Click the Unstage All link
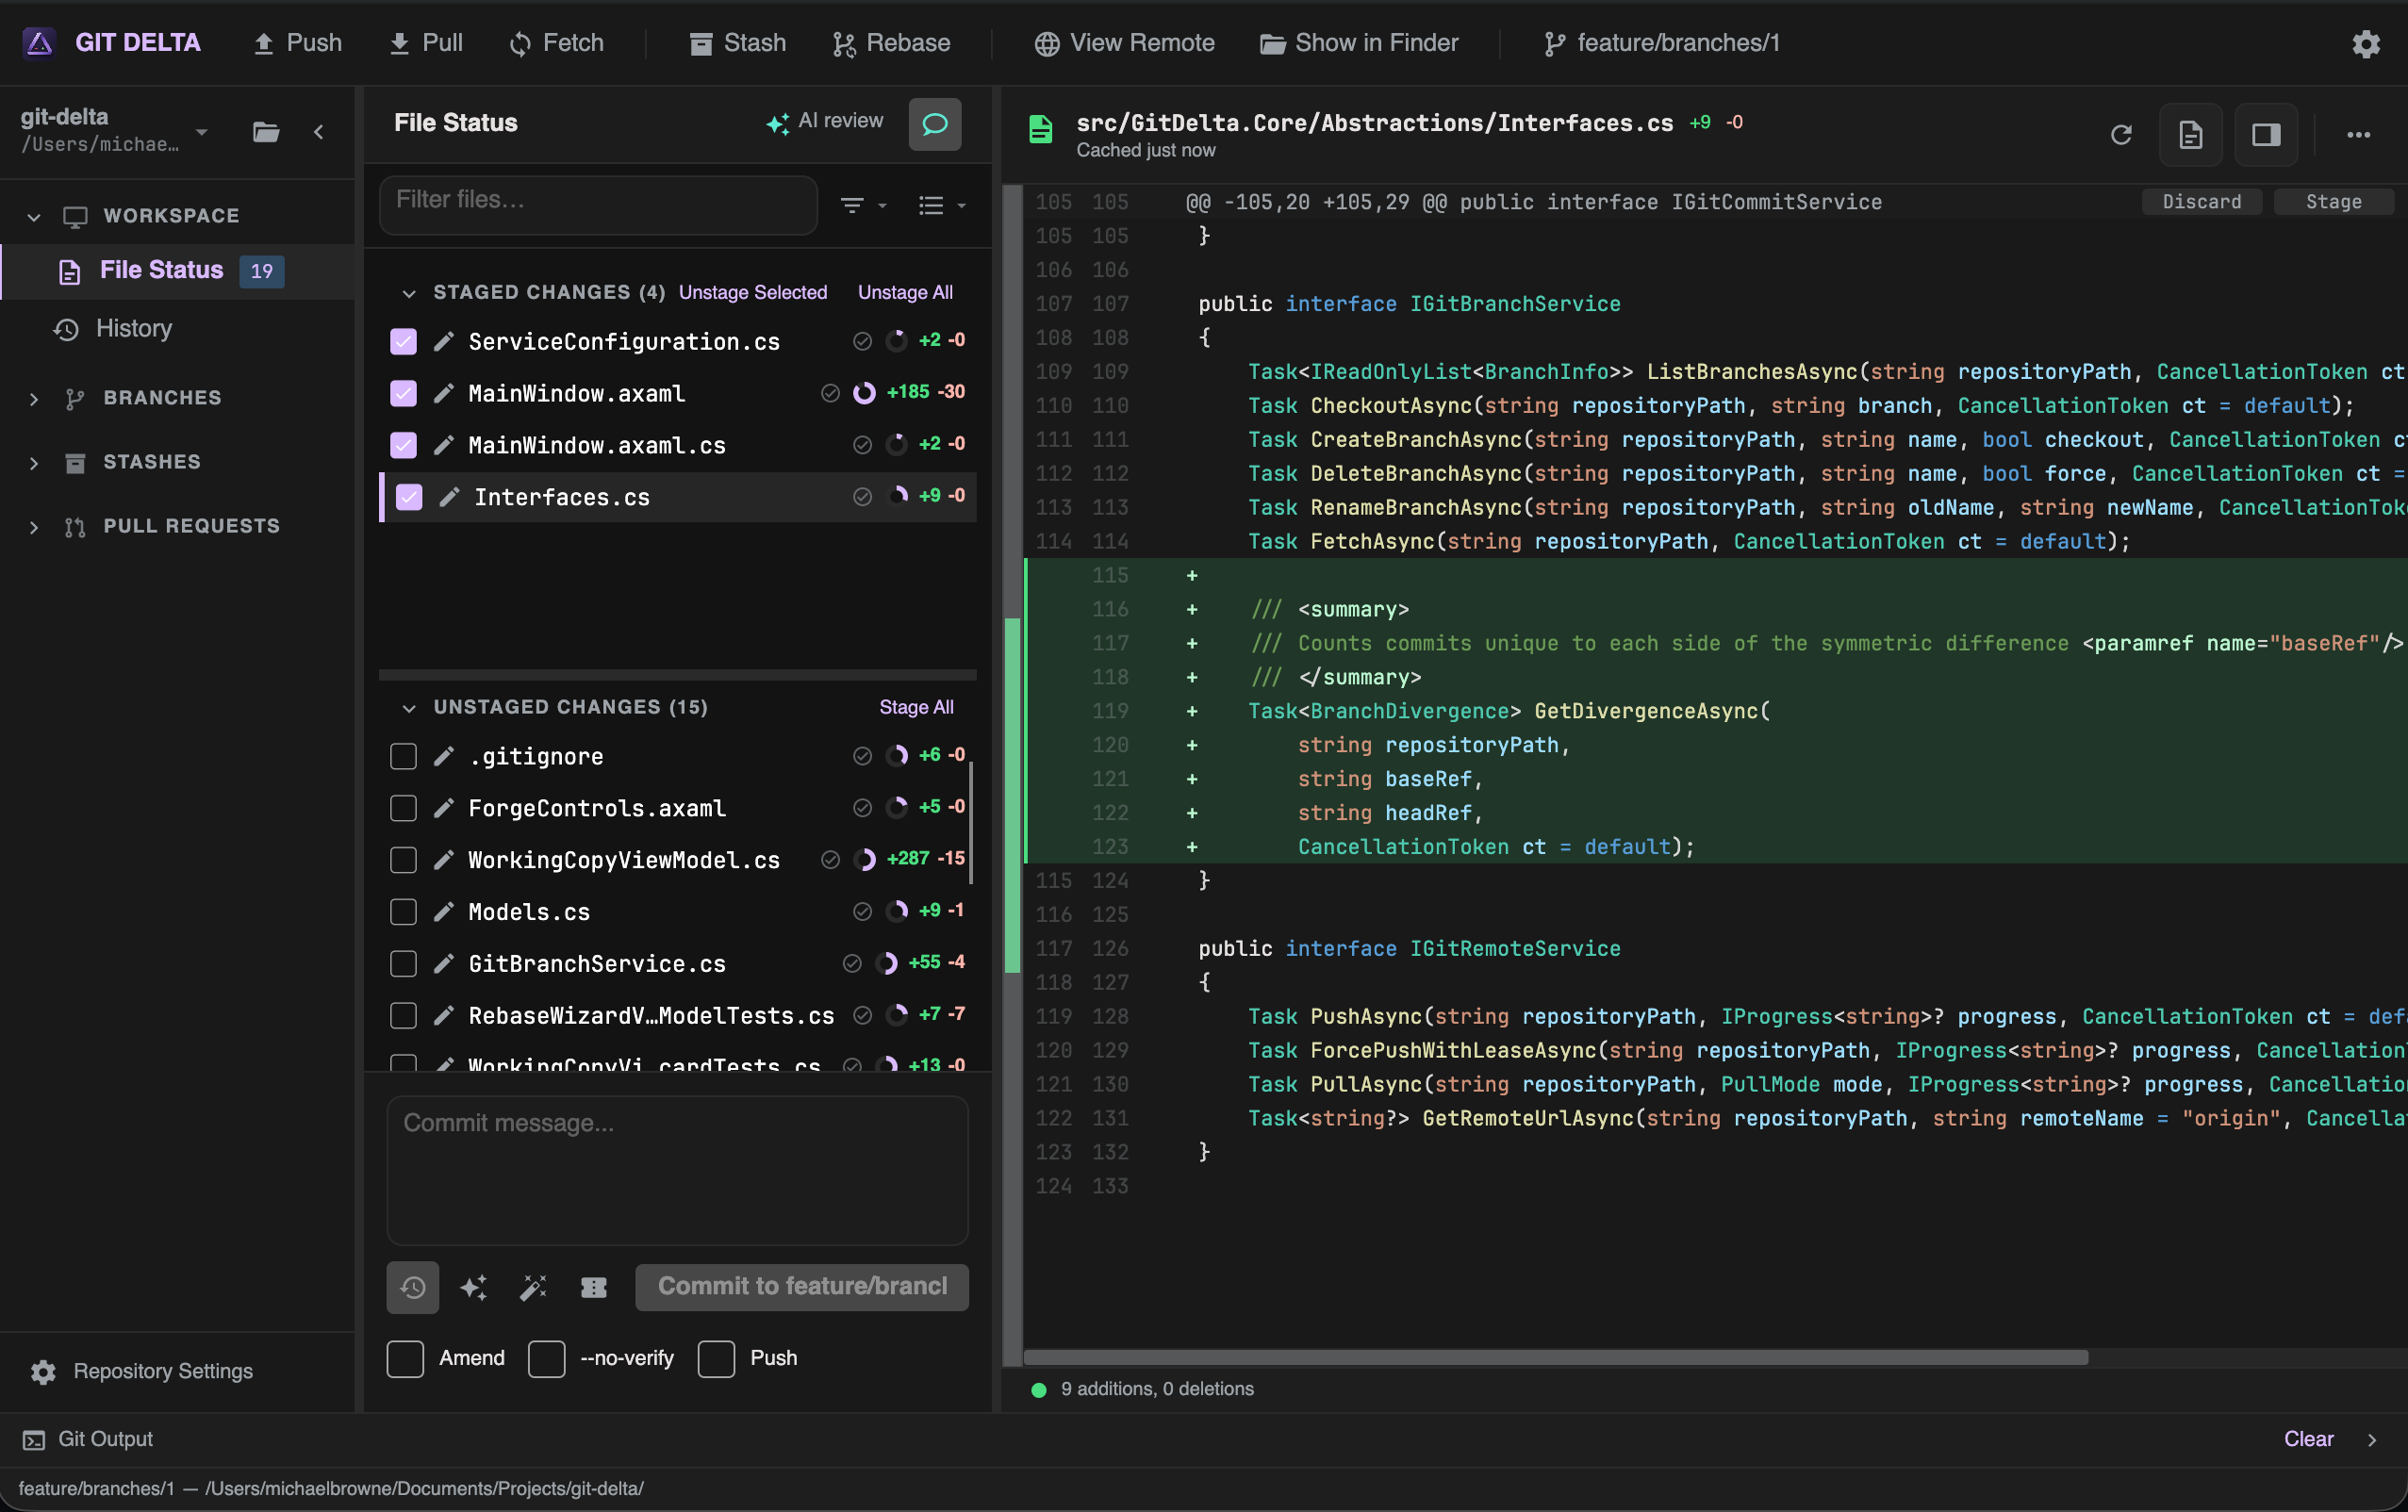The image size is (2408, 1512). pos(905,293)
